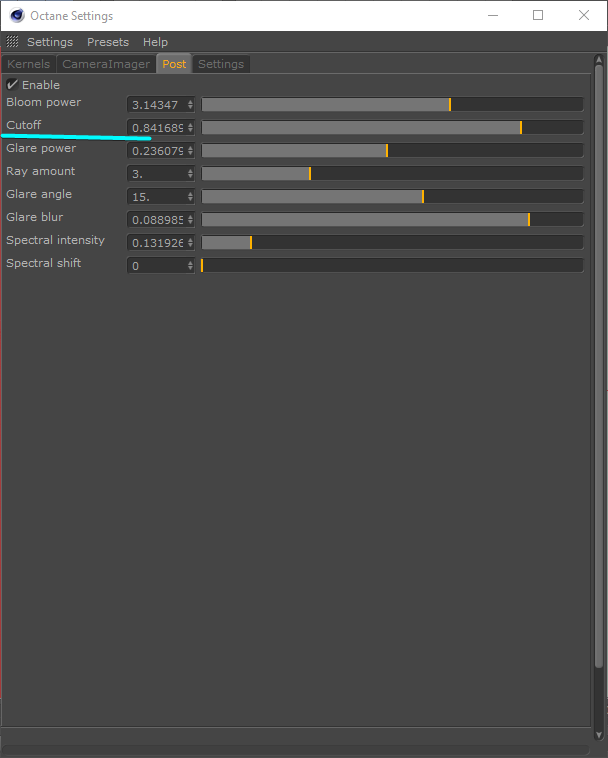This screenshot has height=758, width=608.
Task: Click the scrollbar up arrow
Action: [x=599, y=59]
